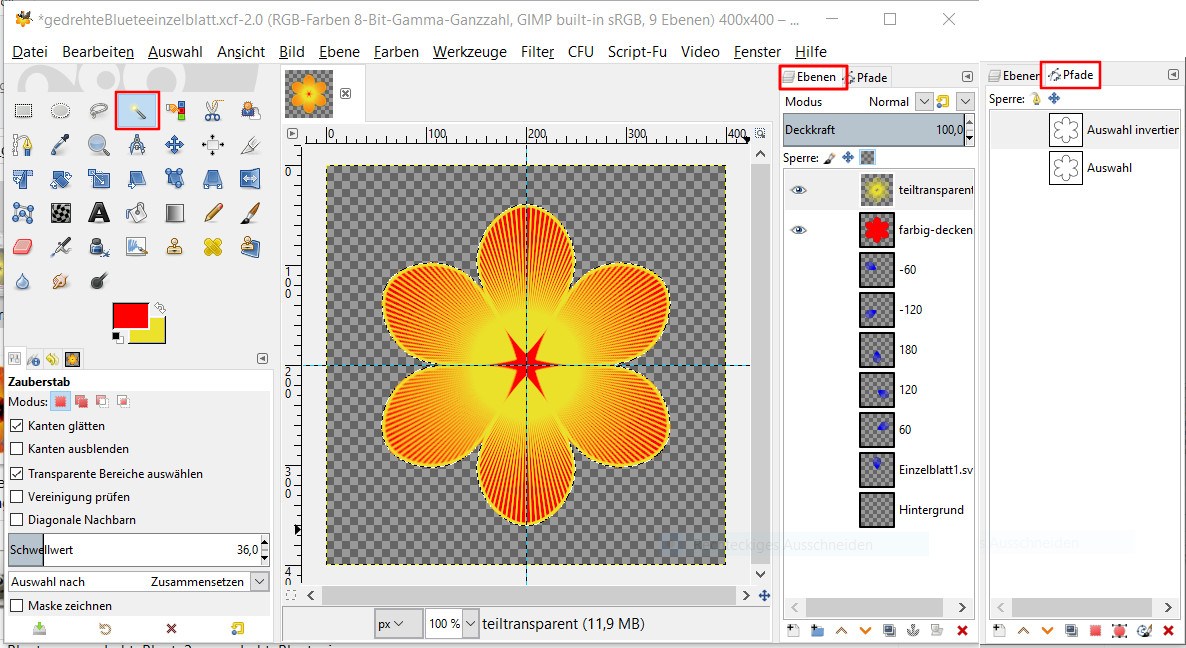This screenshot has width=1186, height=648.
Task: Select the 'Hintergrund' layer thumbnail
Action: [x=876, y=510]
